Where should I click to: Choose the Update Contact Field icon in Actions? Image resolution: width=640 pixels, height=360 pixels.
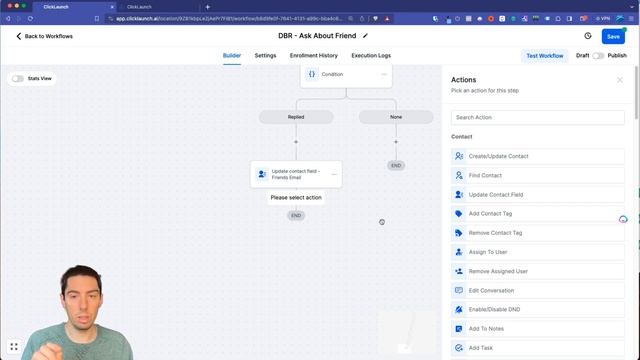[459, 194]
